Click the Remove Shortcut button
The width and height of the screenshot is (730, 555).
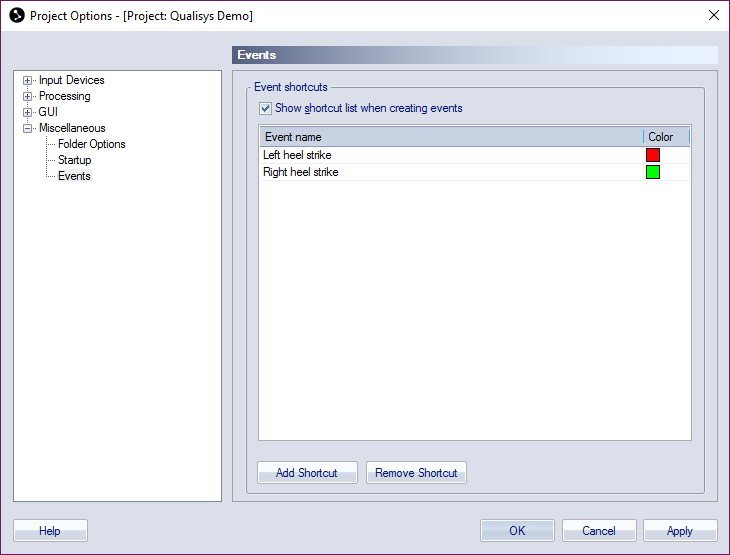[416, 473]
